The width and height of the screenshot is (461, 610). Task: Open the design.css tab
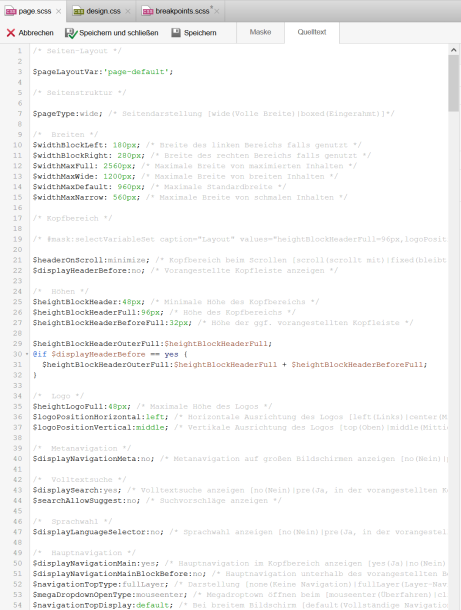103,11
